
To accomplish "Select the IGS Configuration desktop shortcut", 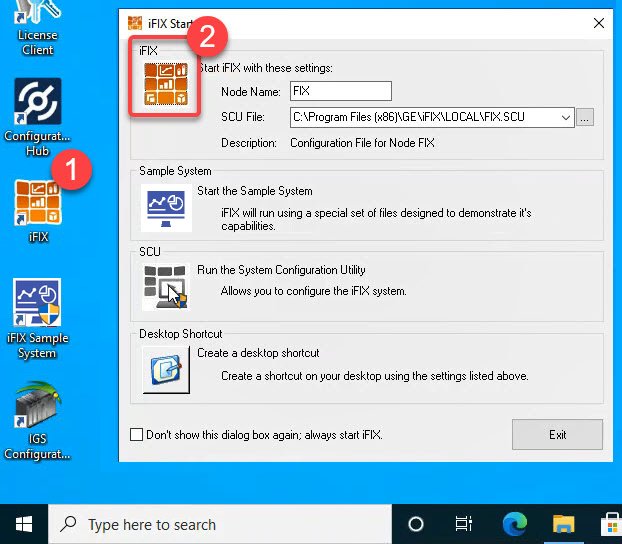I will (x=37, y=421).
